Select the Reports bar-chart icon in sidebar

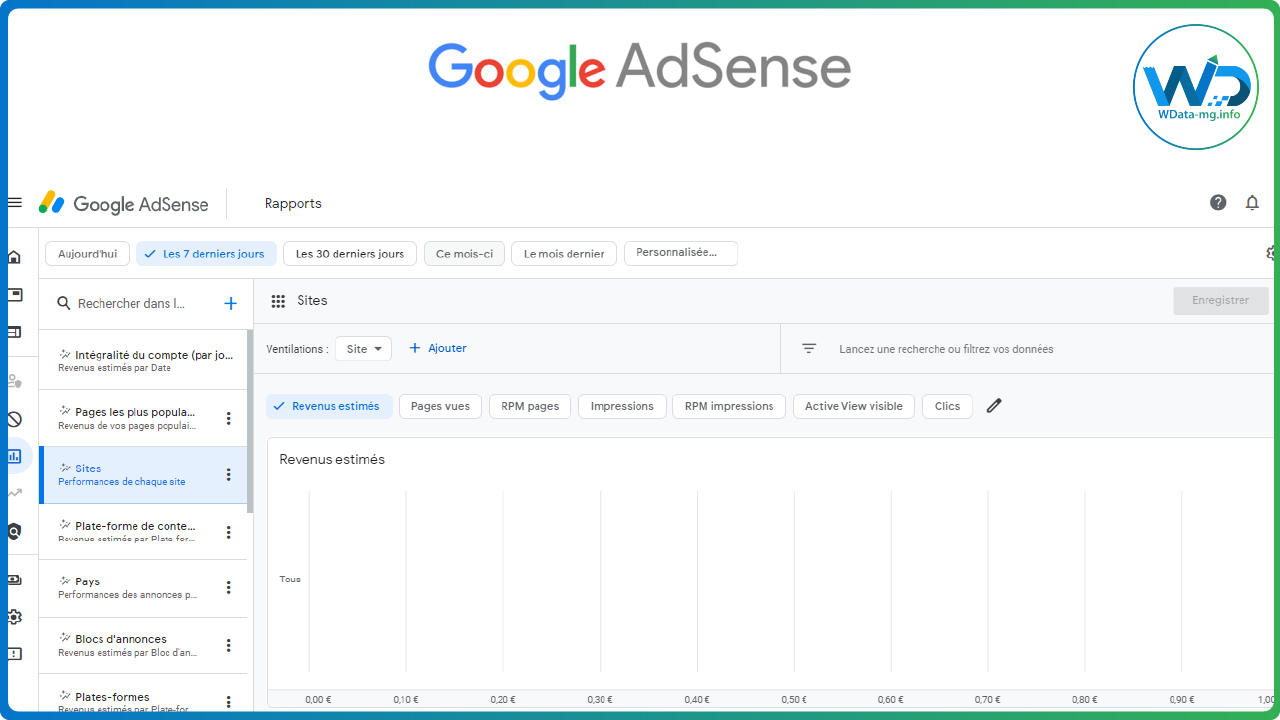pos(14,456)
